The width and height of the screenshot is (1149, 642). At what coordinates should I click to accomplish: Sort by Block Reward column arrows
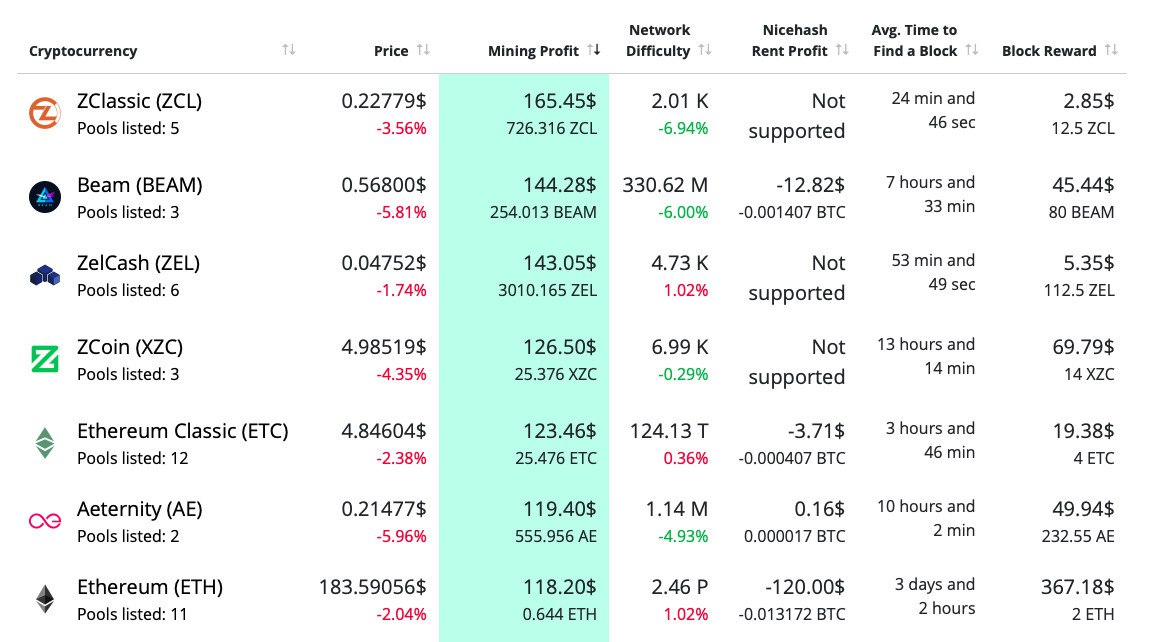click(1110, 50)
